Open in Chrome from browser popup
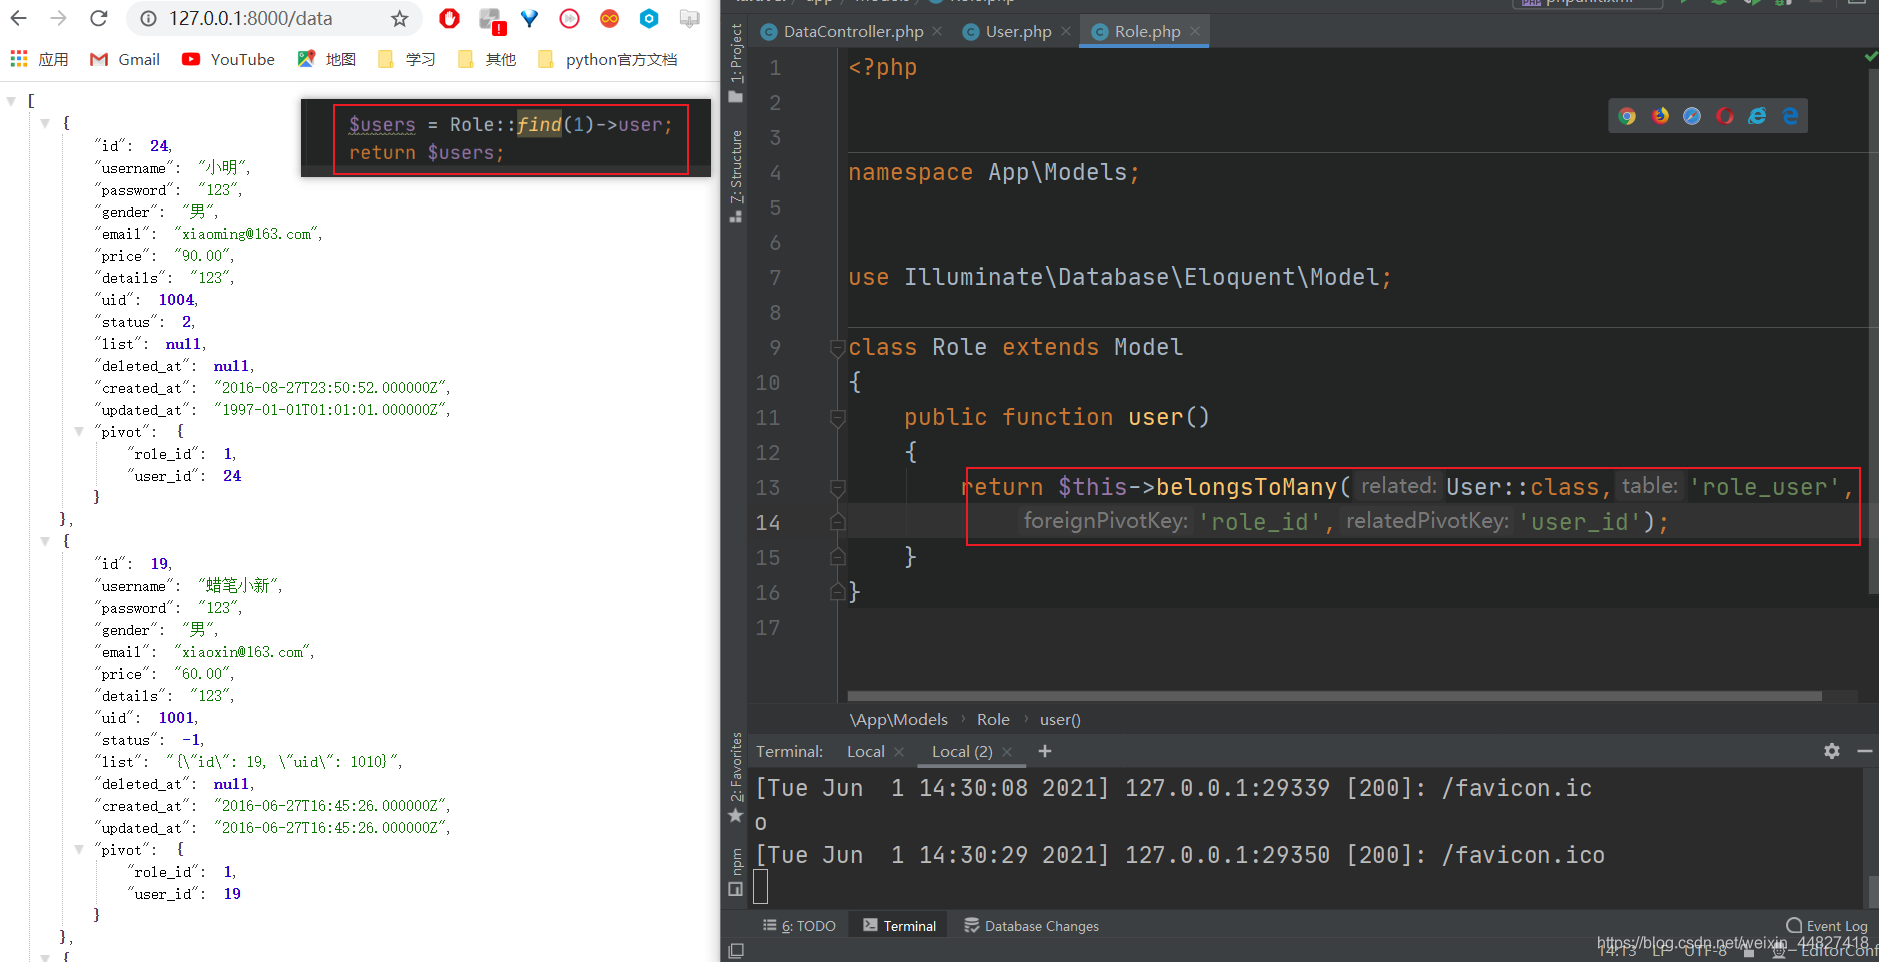This screenshot has height=962, width=1879. [1627, 116]
